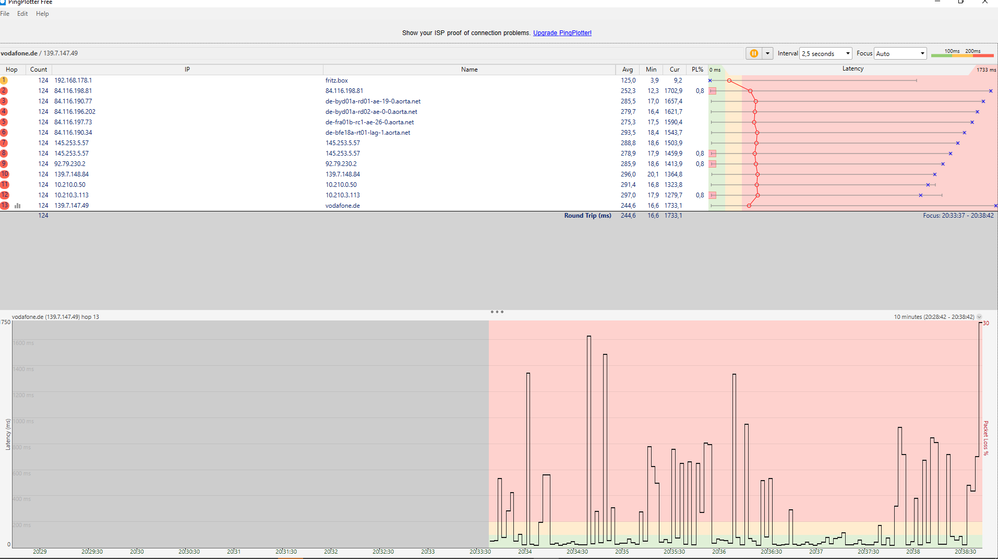This screenshot has height=559, width=998.
Task: Click the packet loss bar for hop 12
Action: click(713, 195)
